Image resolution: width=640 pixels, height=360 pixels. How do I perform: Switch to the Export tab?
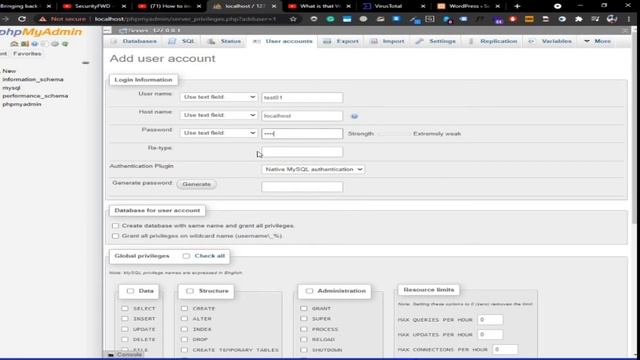point(341,41)
